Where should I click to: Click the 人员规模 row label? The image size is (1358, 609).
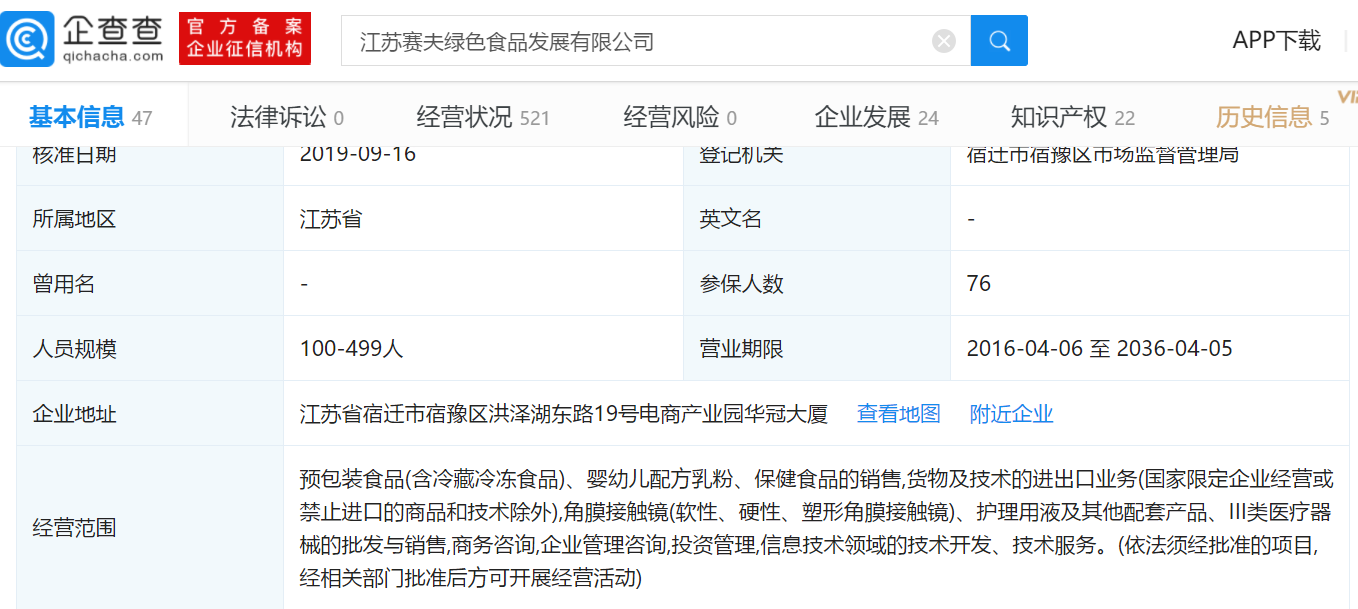(74, 348)
